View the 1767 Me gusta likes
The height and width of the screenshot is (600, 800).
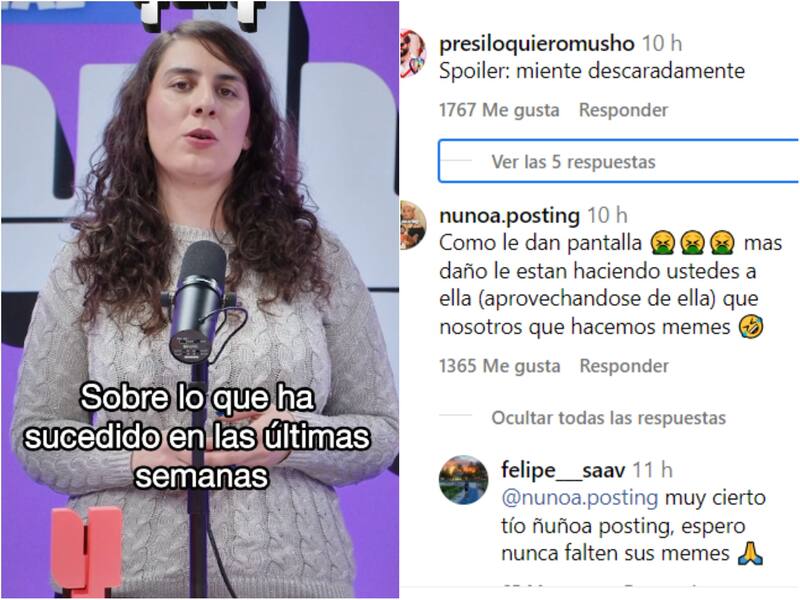click(x=499, y=110)
